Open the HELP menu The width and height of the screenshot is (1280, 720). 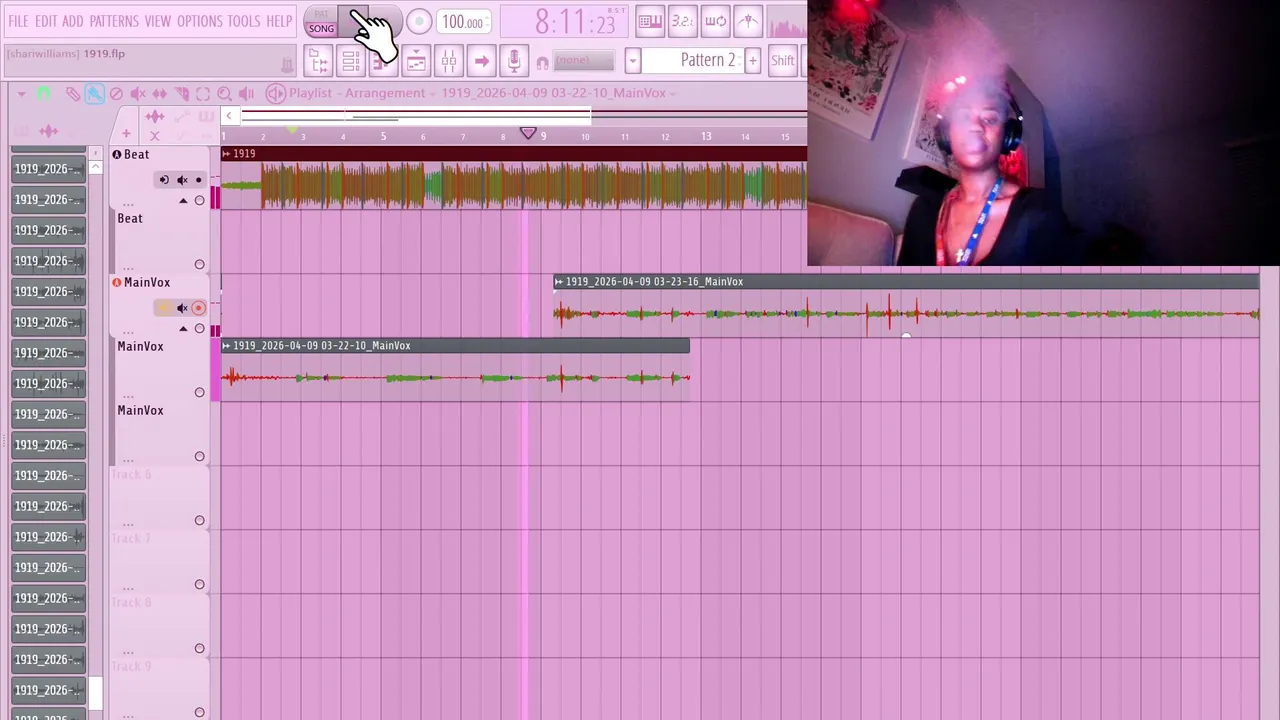(279, 21)
